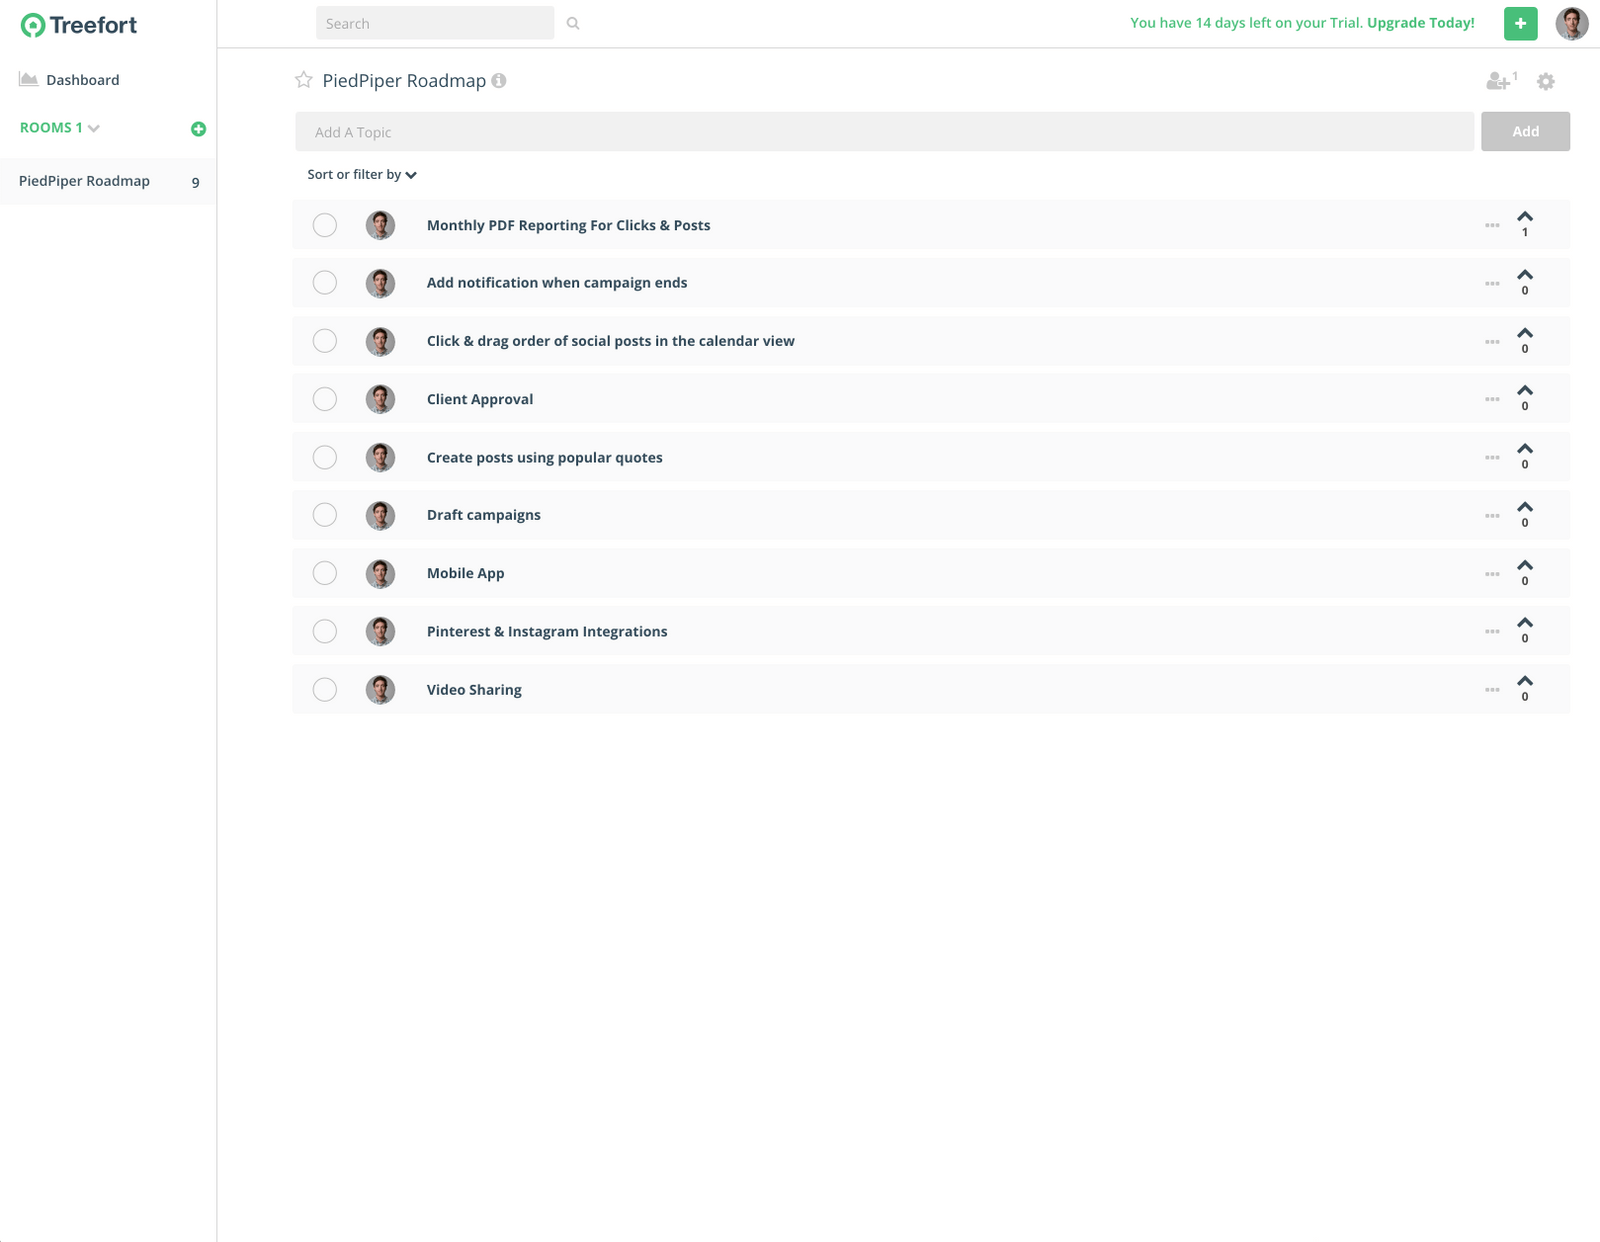1600x1242 pixels.
Task: Collapse the ROOMS 1 list
Action: click(x=60, y=128)
